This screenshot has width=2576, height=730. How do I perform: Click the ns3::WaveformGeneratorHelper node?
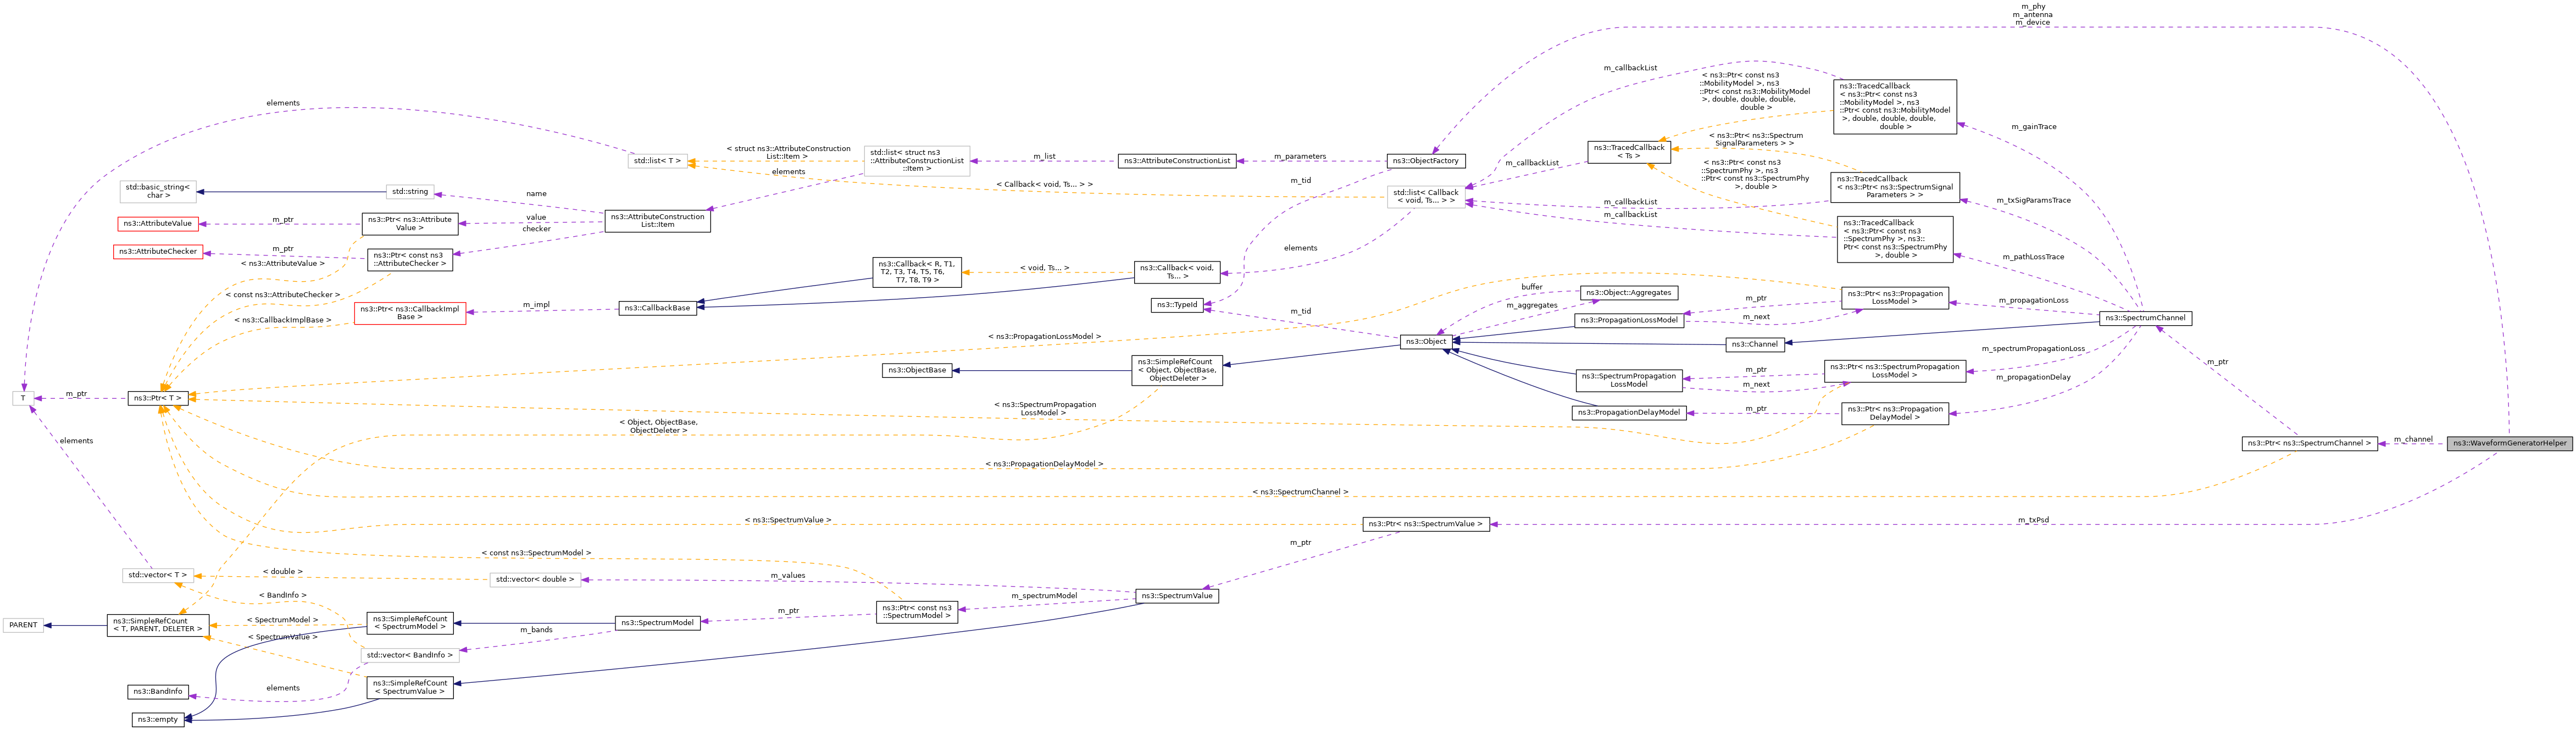click(2509, 444)
